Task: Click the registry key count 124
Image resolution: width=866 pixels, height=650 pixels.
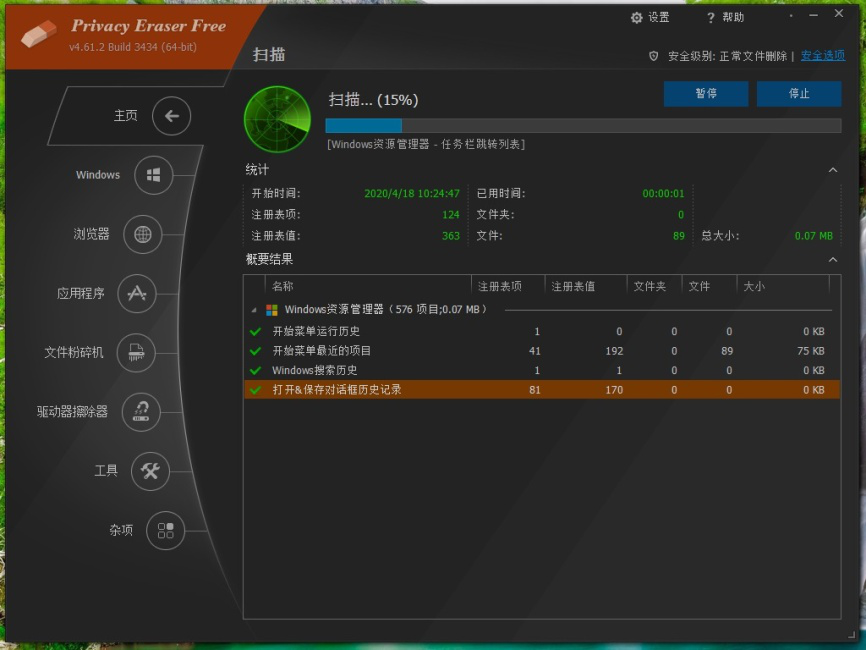Action: (451, 215)
